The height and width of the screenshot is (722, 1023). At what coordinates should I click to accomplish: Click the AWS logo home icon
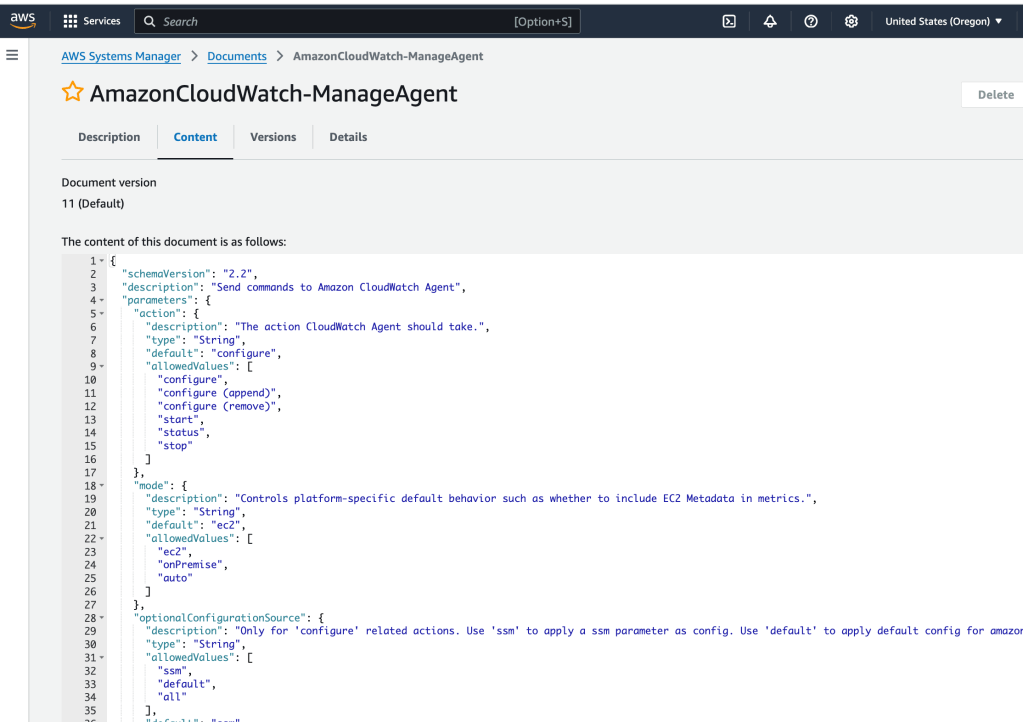tap(23, 20)
